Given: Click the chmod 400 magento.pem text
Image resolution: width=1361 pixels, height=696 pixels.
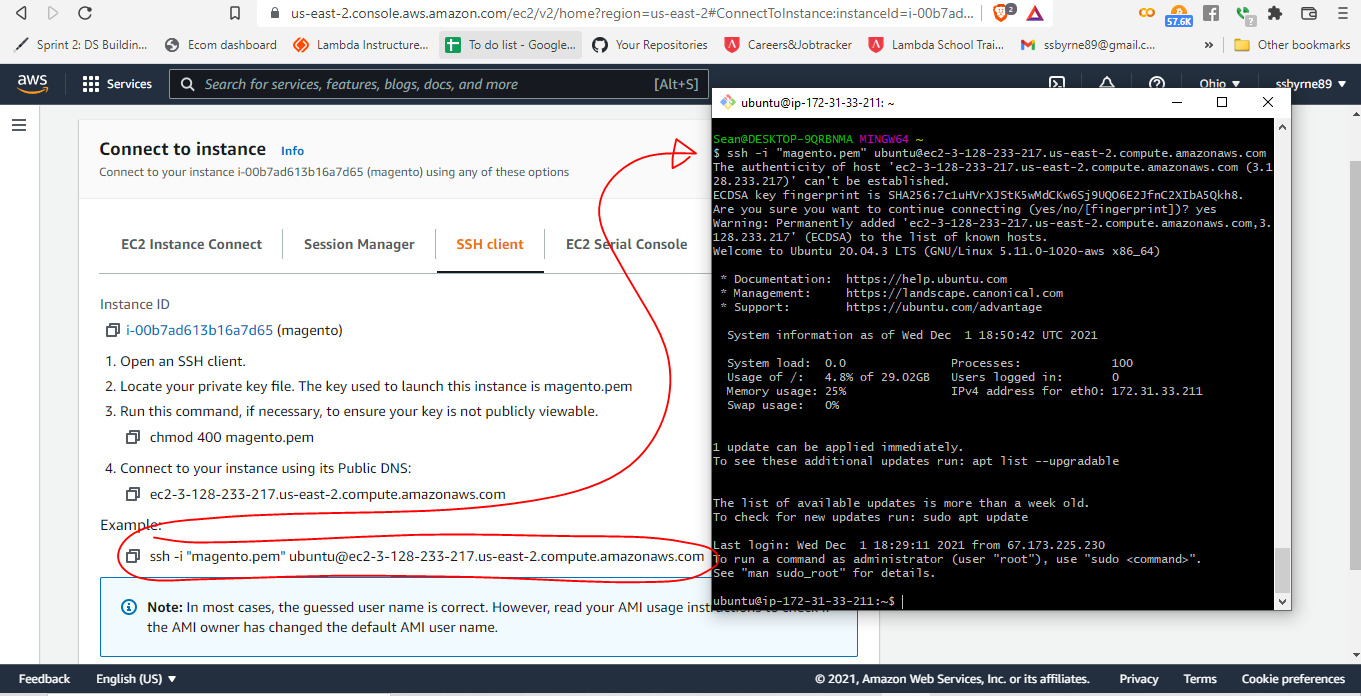Looking at the screenshot, I should (x=232, y=437).
